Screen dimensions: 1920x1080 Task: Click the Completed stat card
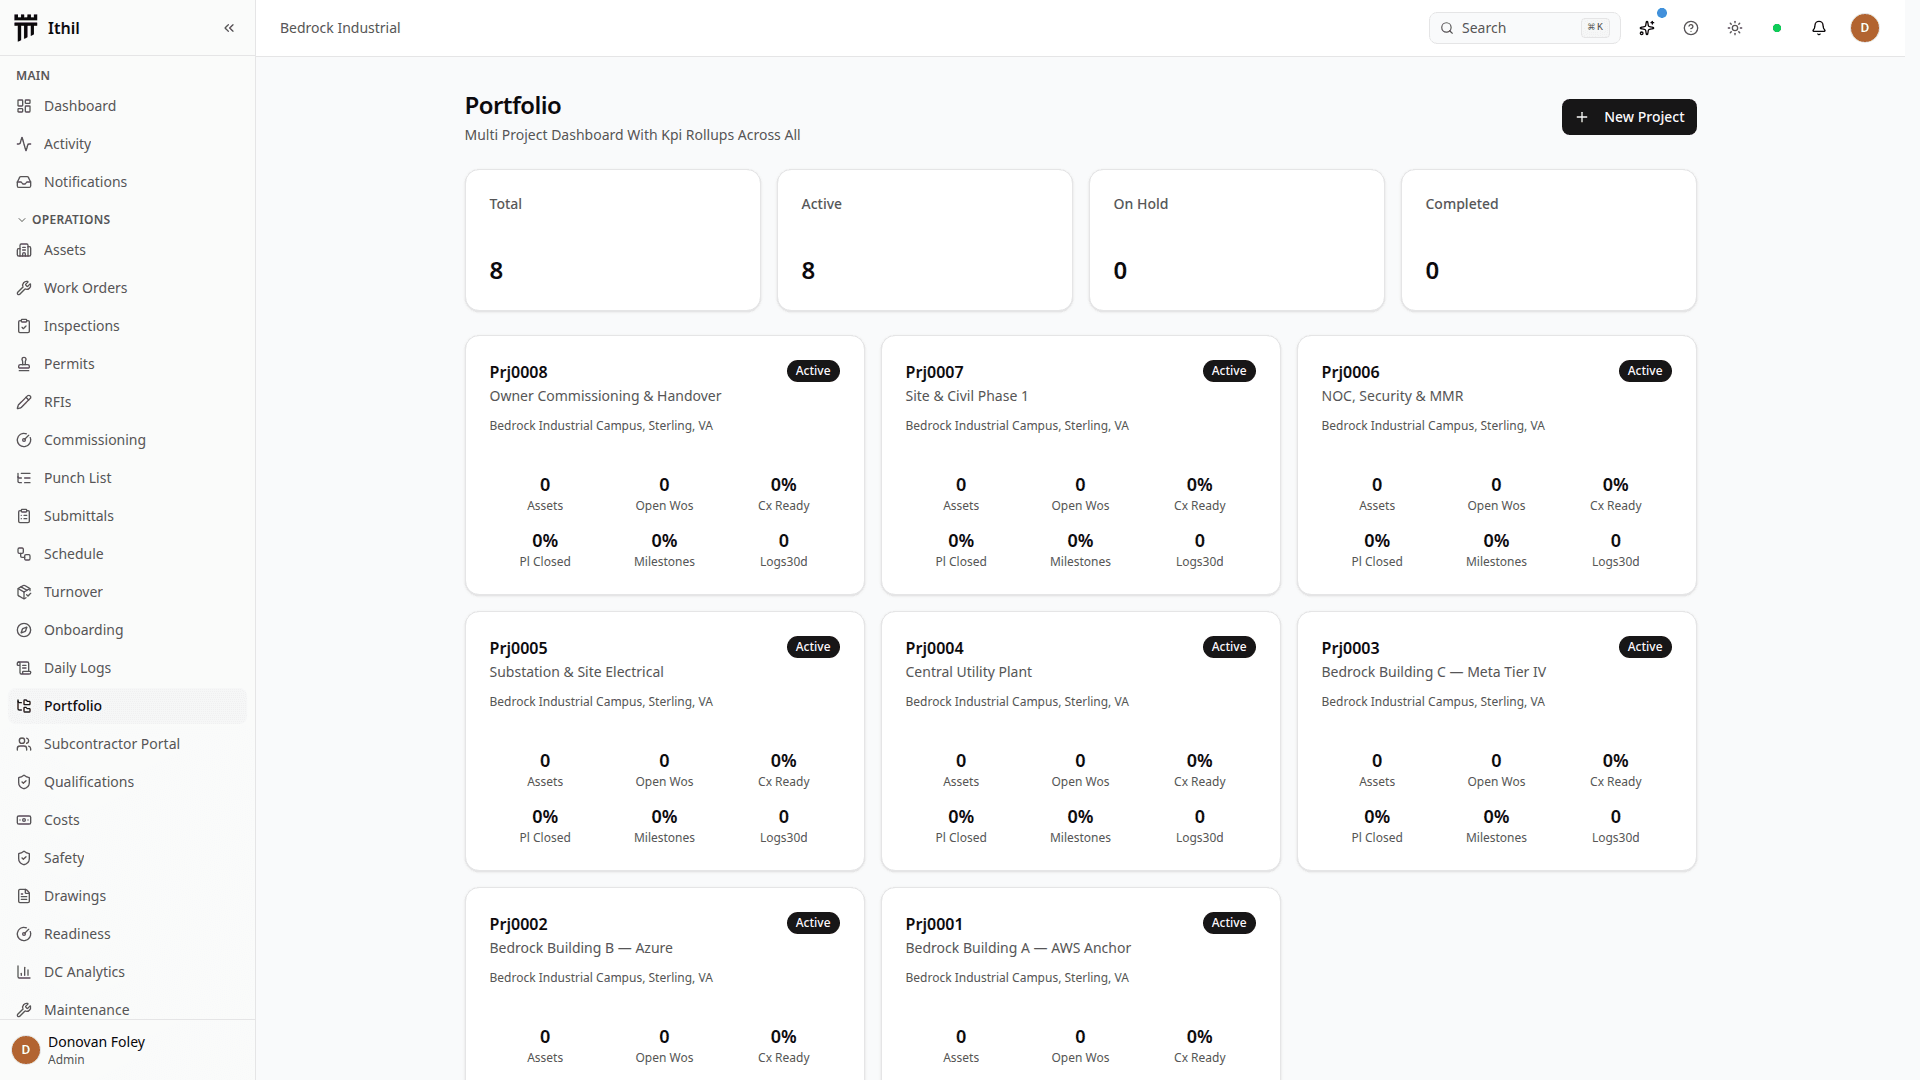click(1549, 240)
